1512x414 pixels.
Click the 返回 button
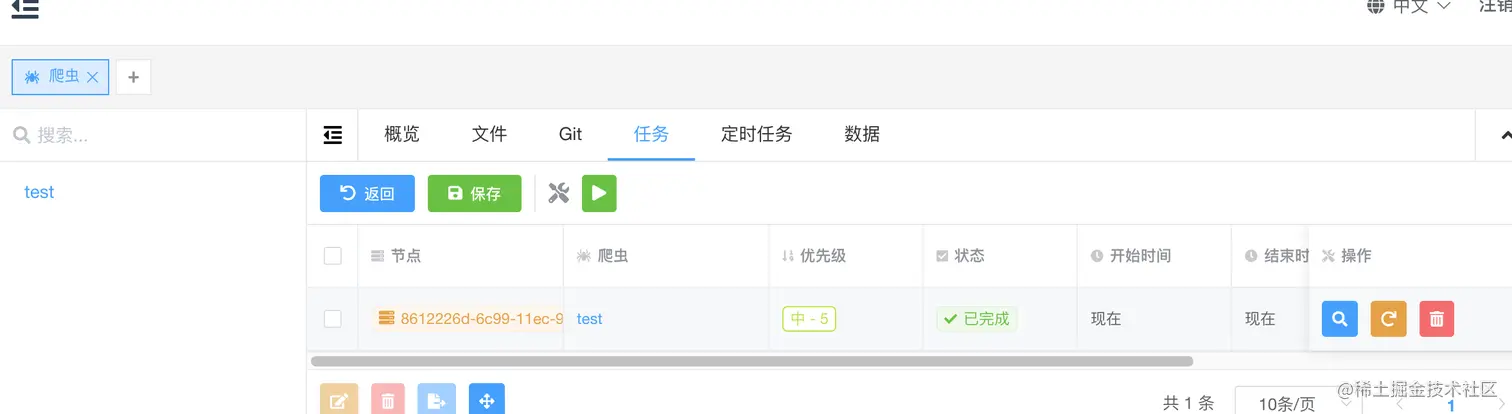367,194
